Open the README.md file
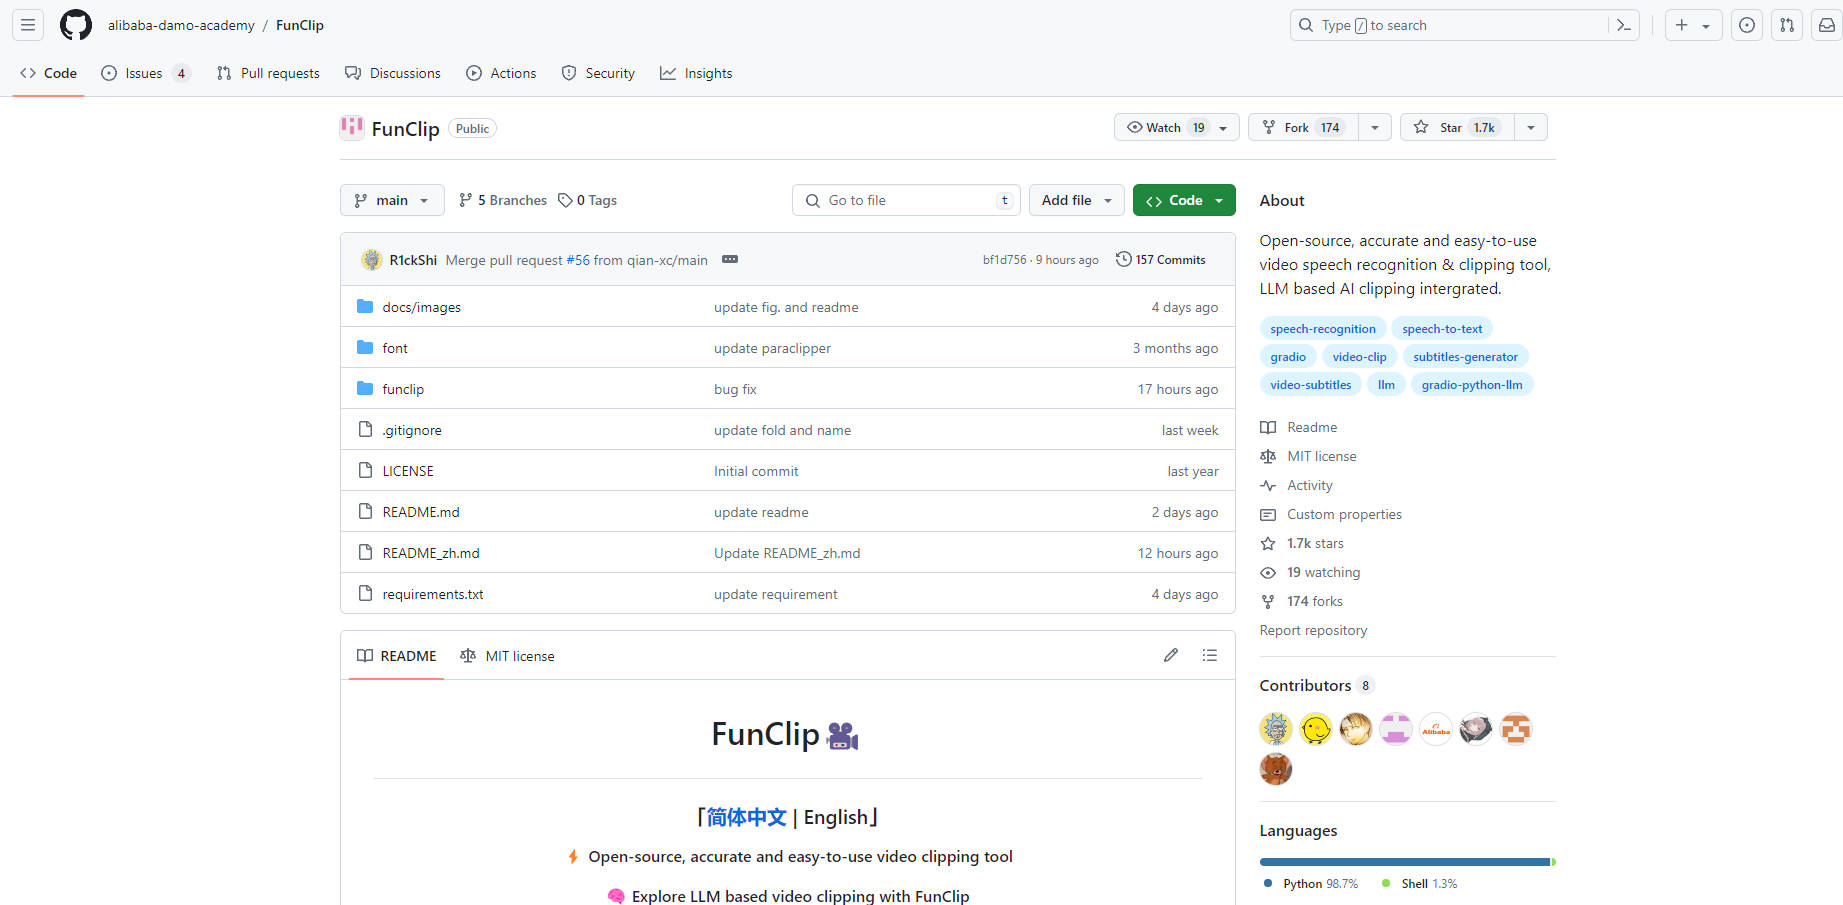1843x905 pixels. click(420, 511)
